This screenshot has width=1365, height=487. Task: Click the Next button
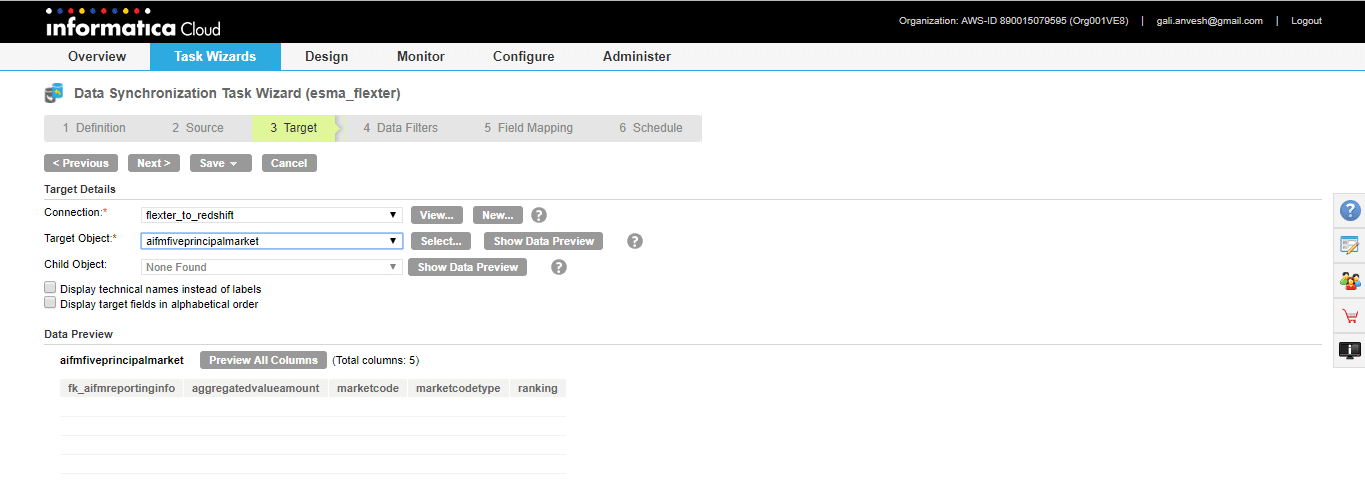point(154,163)
